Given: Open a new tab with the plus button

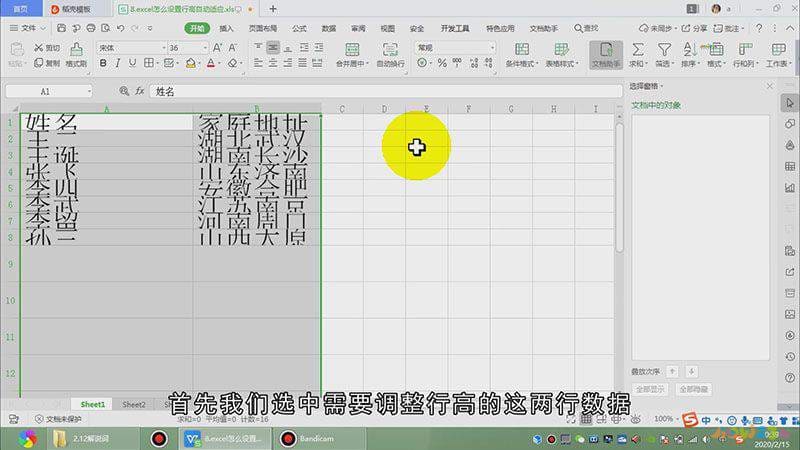Looking at the screenshot, I should (x=273, y=9).
